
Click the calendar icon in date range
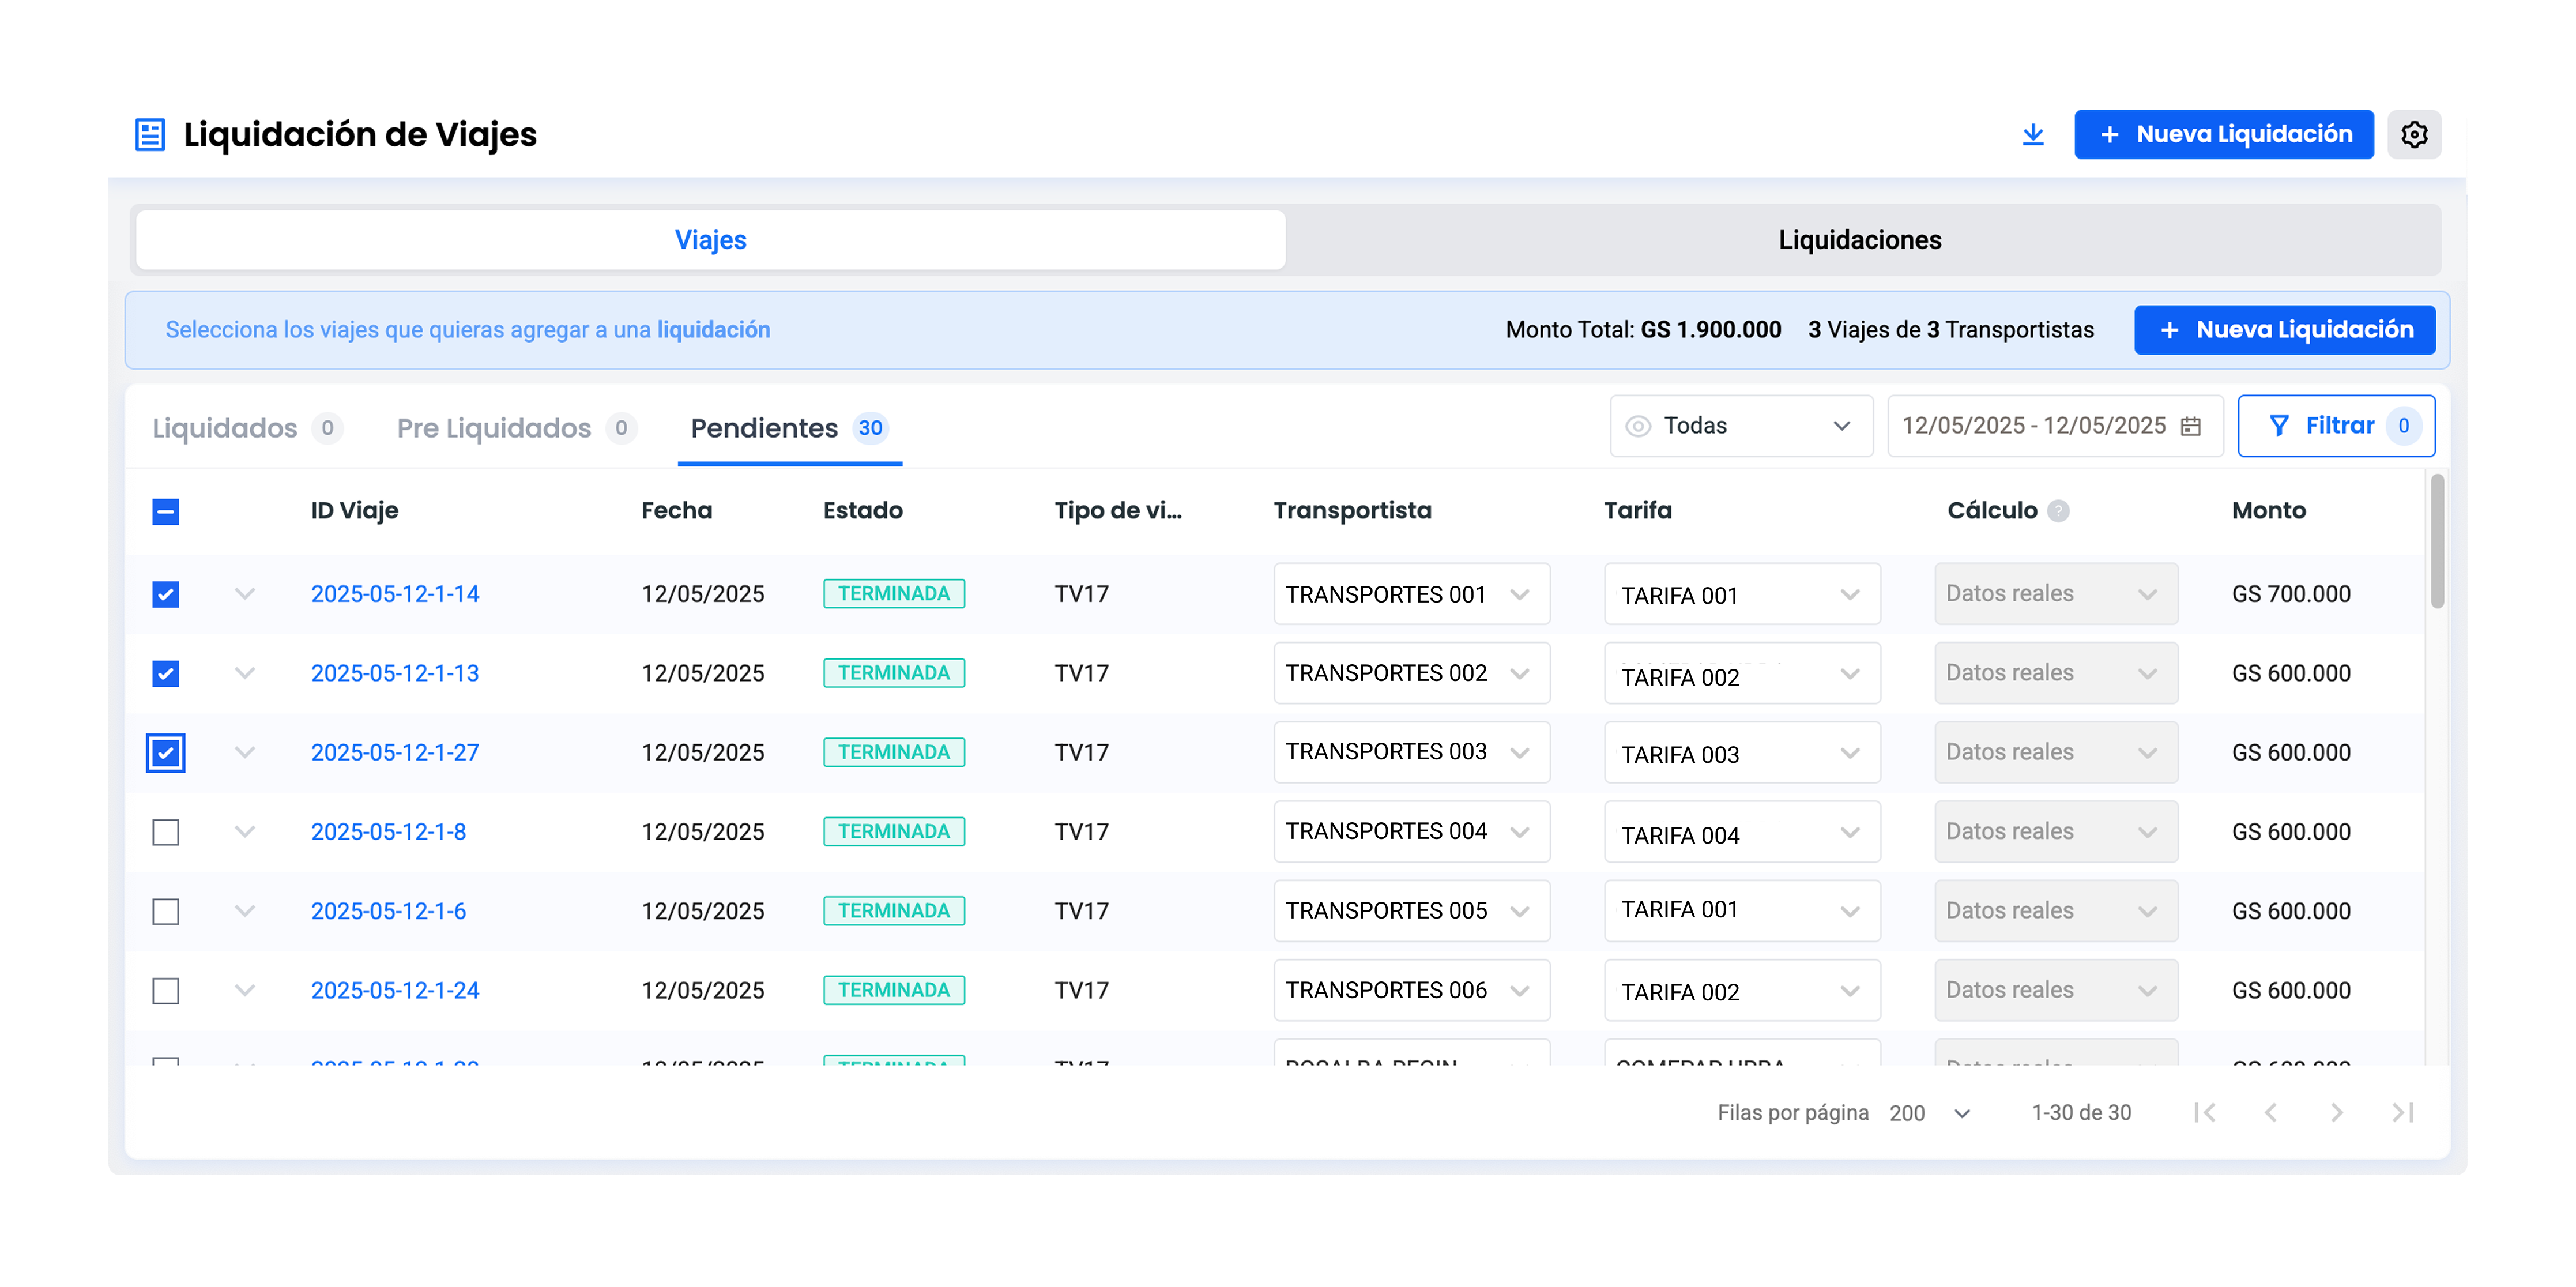[x=2190, y=426]
